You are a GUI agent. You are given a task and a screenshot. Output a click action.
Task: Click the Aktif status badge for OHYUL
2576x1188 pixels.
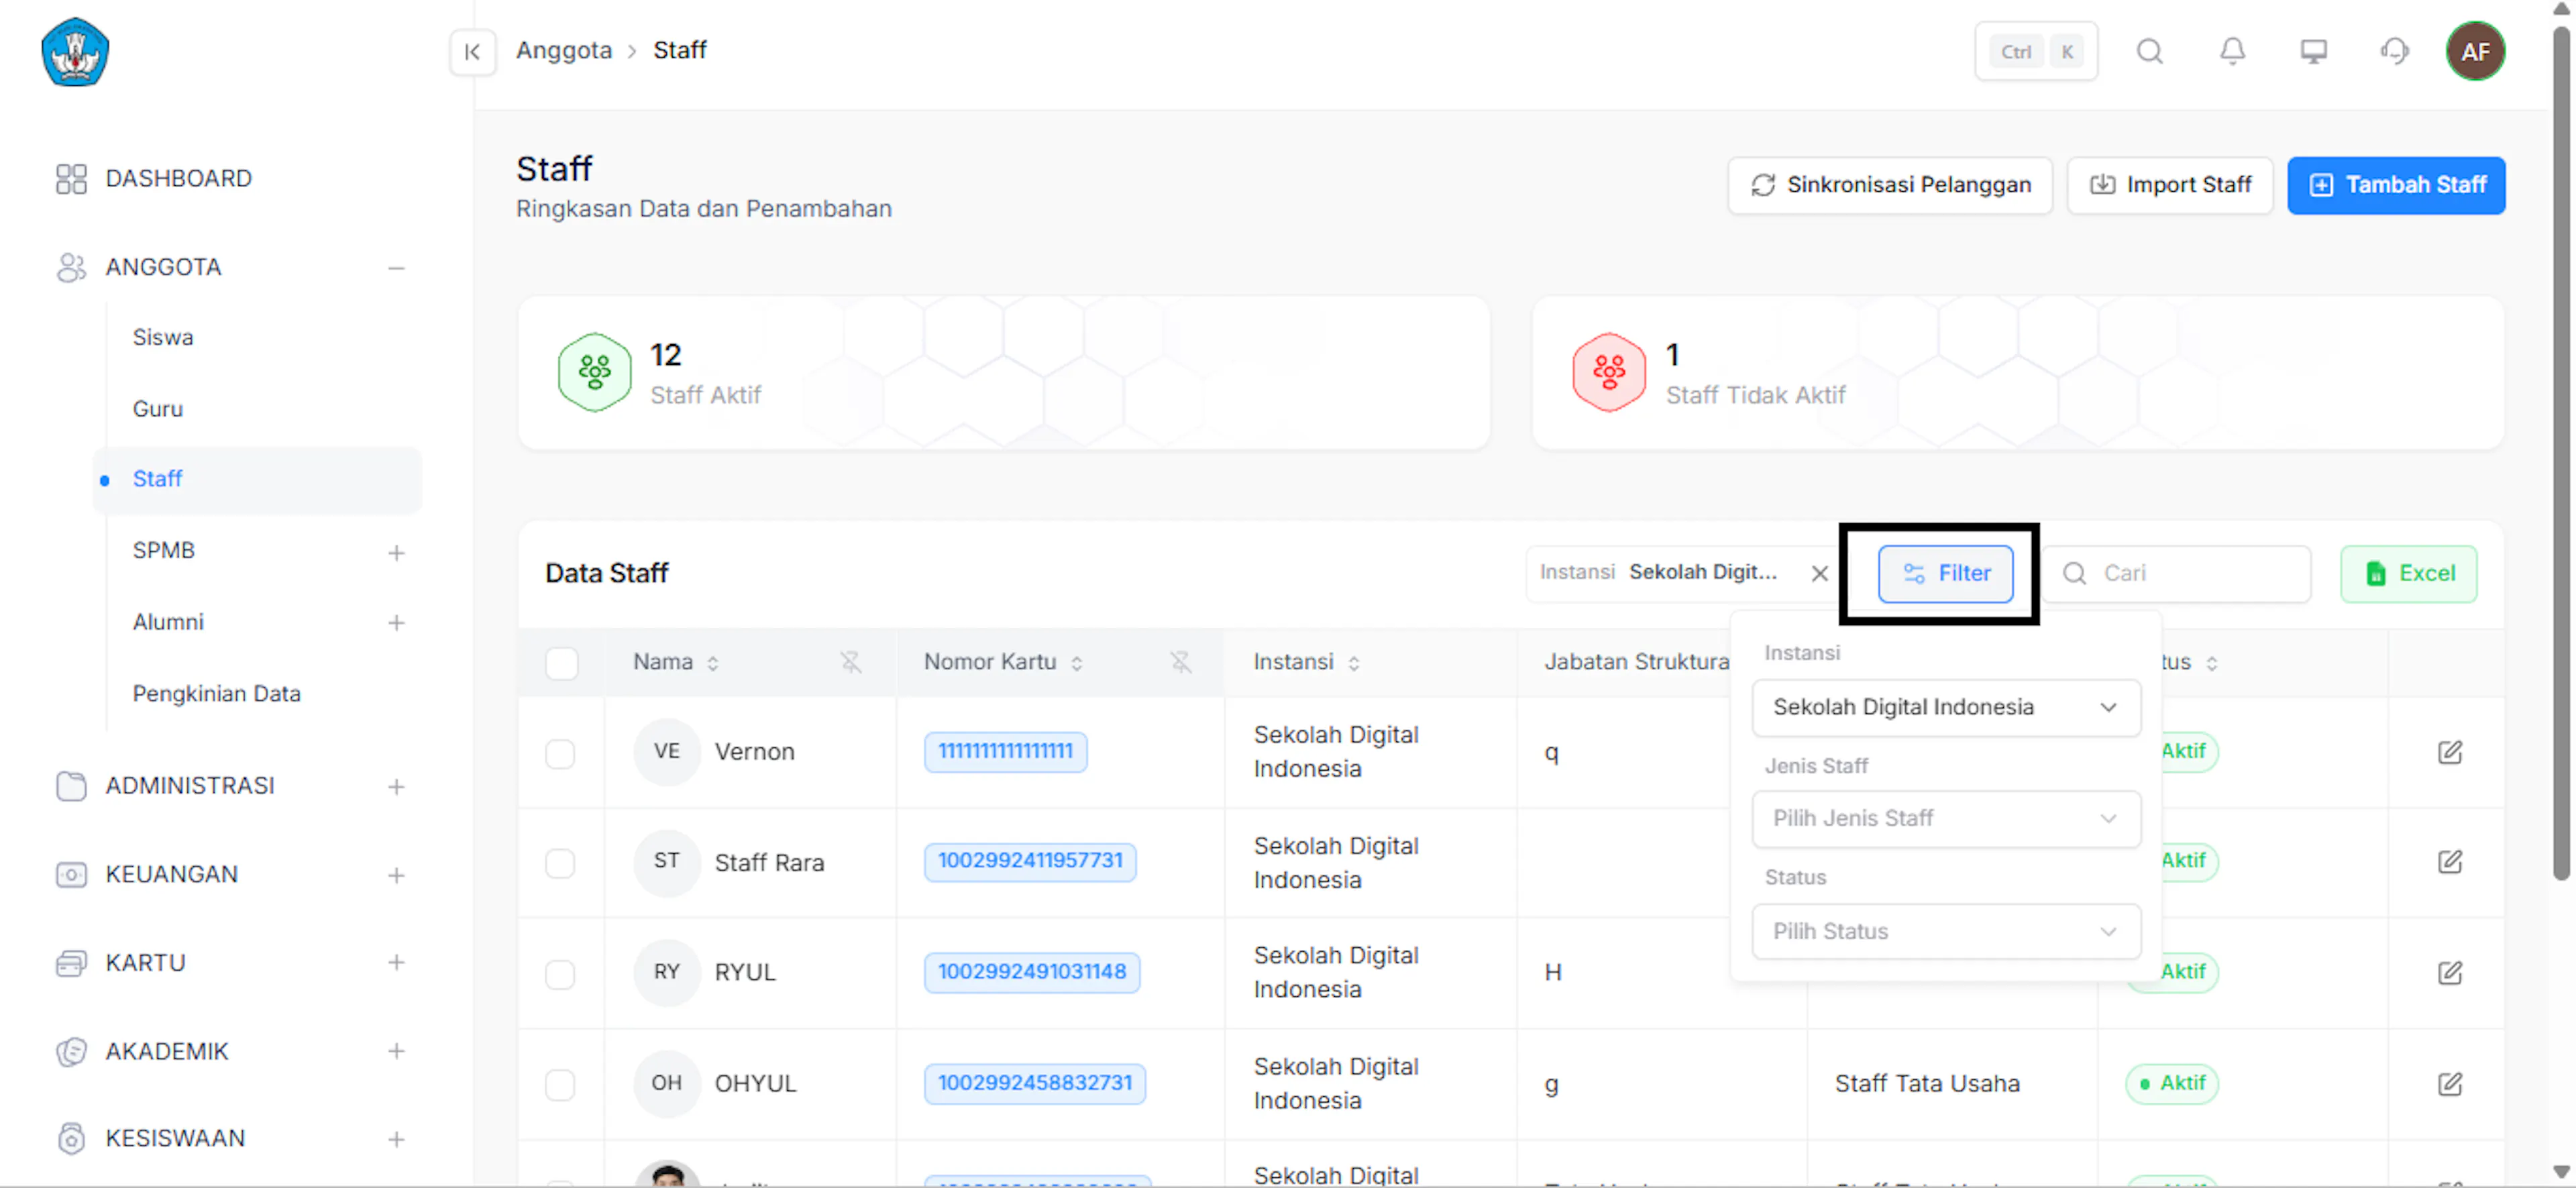coord(2172,1083)
